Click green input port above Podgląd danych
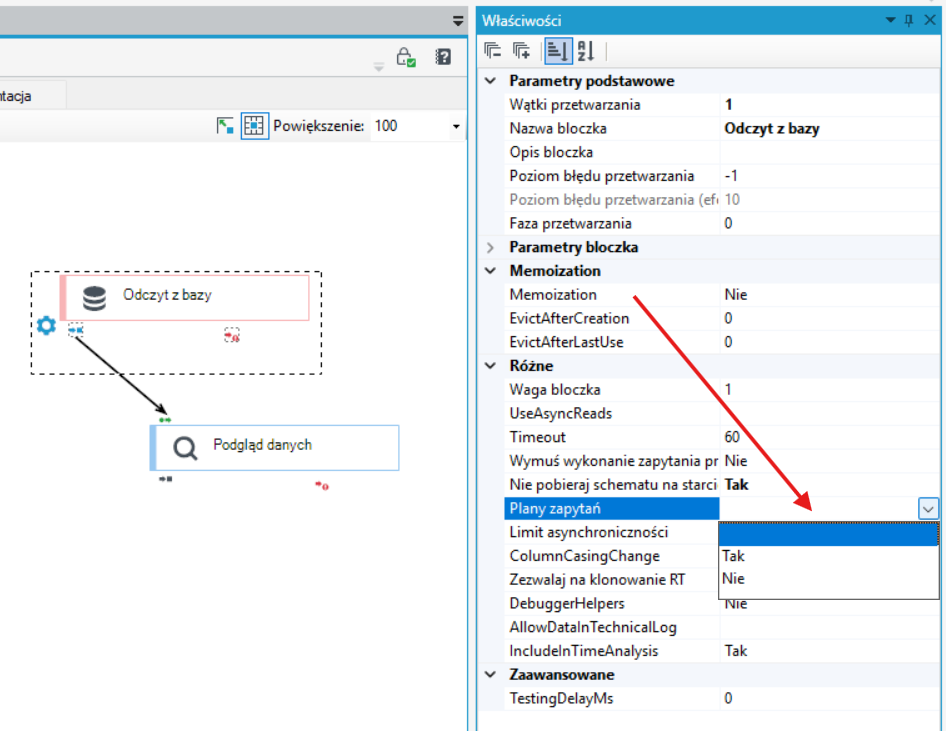This screenshot has width=946, height=731. coord(165,419)
